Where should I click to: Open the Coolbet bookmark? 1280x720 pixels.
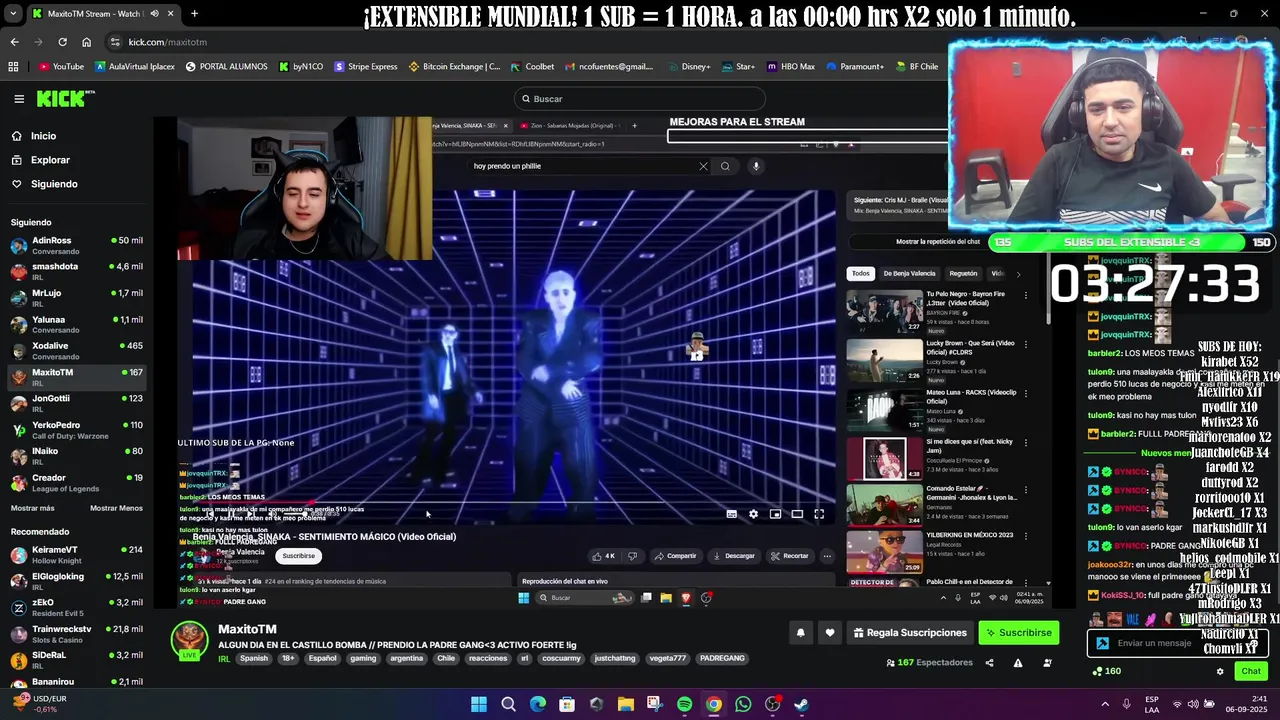[x=532, y=67]
